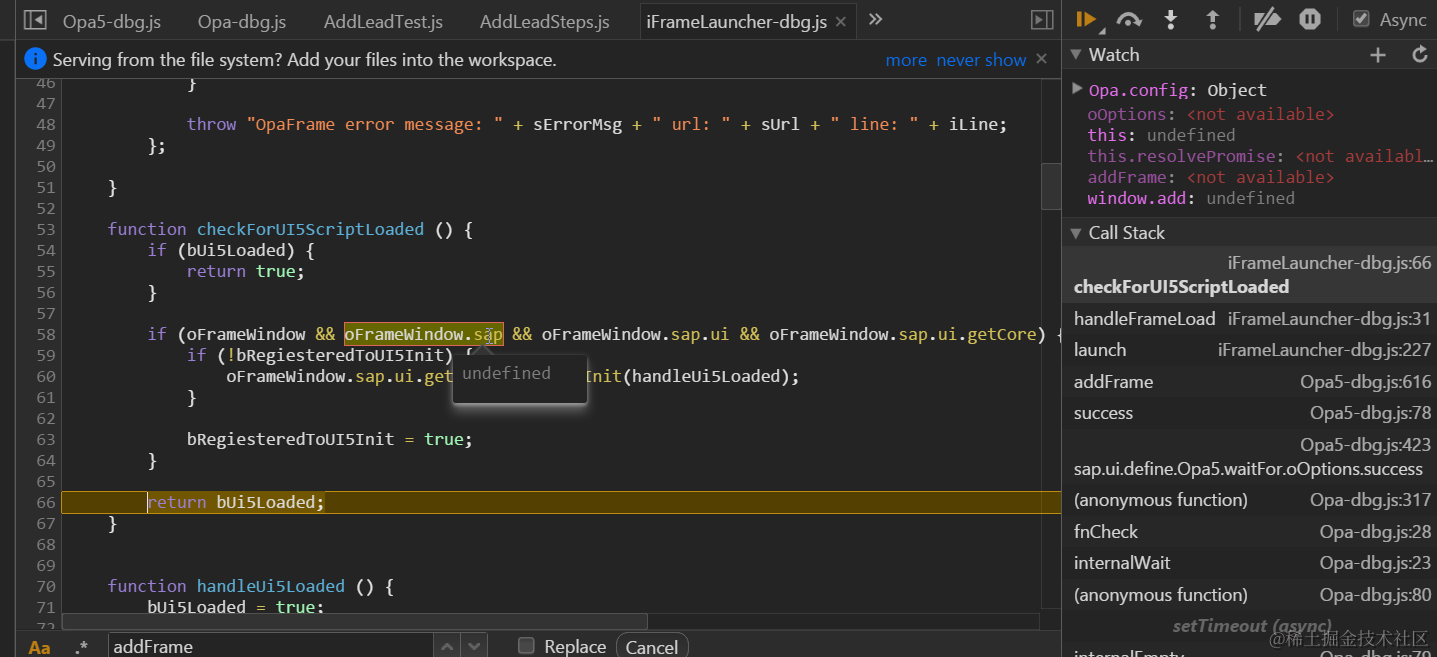1437x657 pixels.
Task: Deactivate all breakpoints
Action: point(1267,19)
